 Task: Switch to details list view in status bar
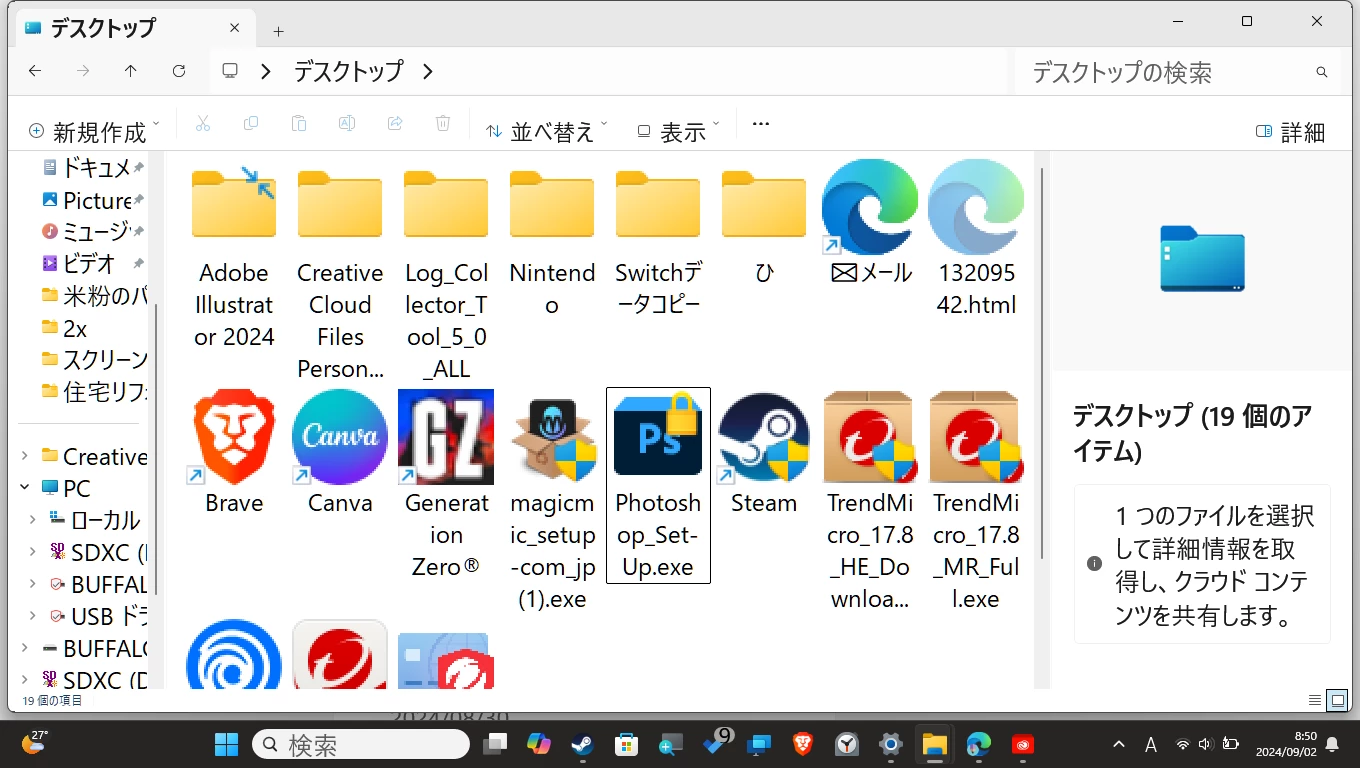click(x=1315, y=700)
